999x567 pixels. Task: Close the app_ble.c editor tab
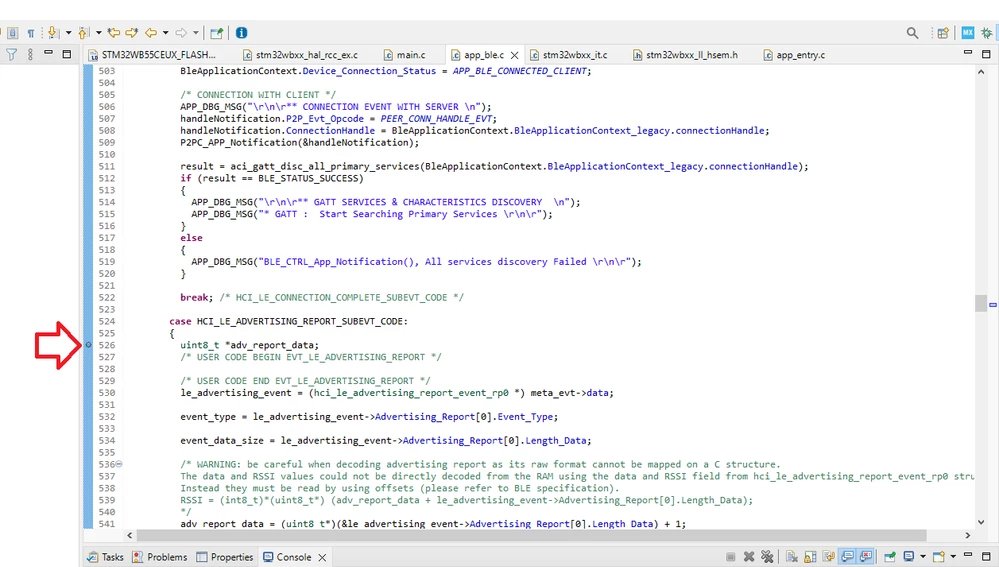(514, 55)
